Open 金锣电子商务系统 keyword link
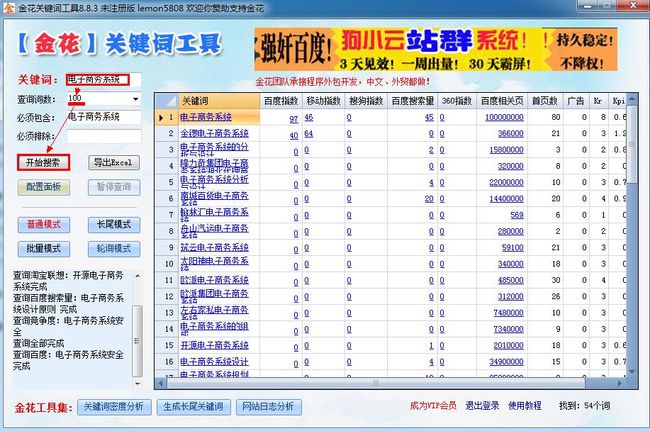Image resolution: width=650 pixels, height=431 pixels. coord(214,133)
